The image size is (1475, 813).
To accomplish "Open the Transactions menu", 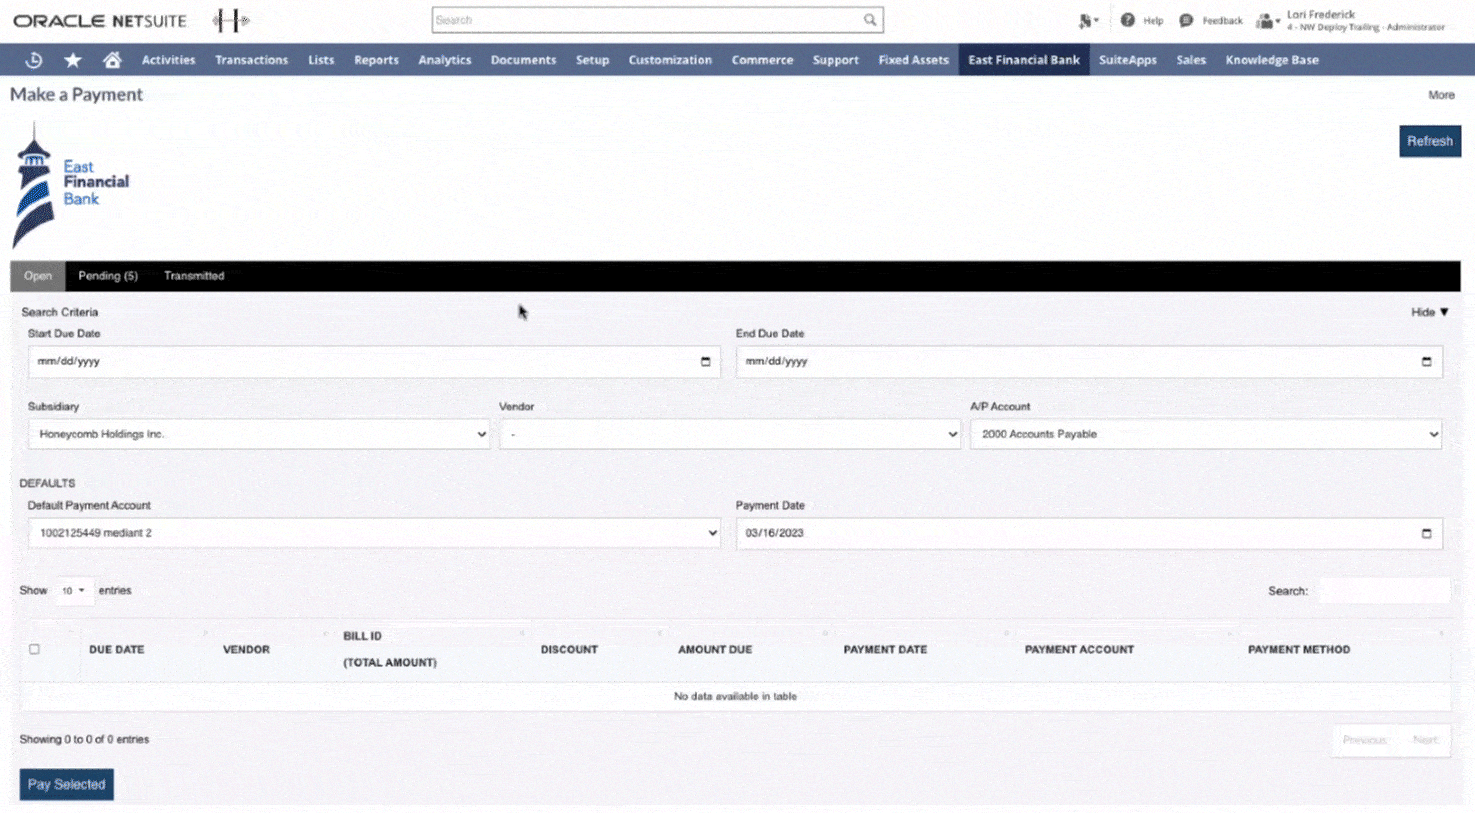I will click(251, 60).
